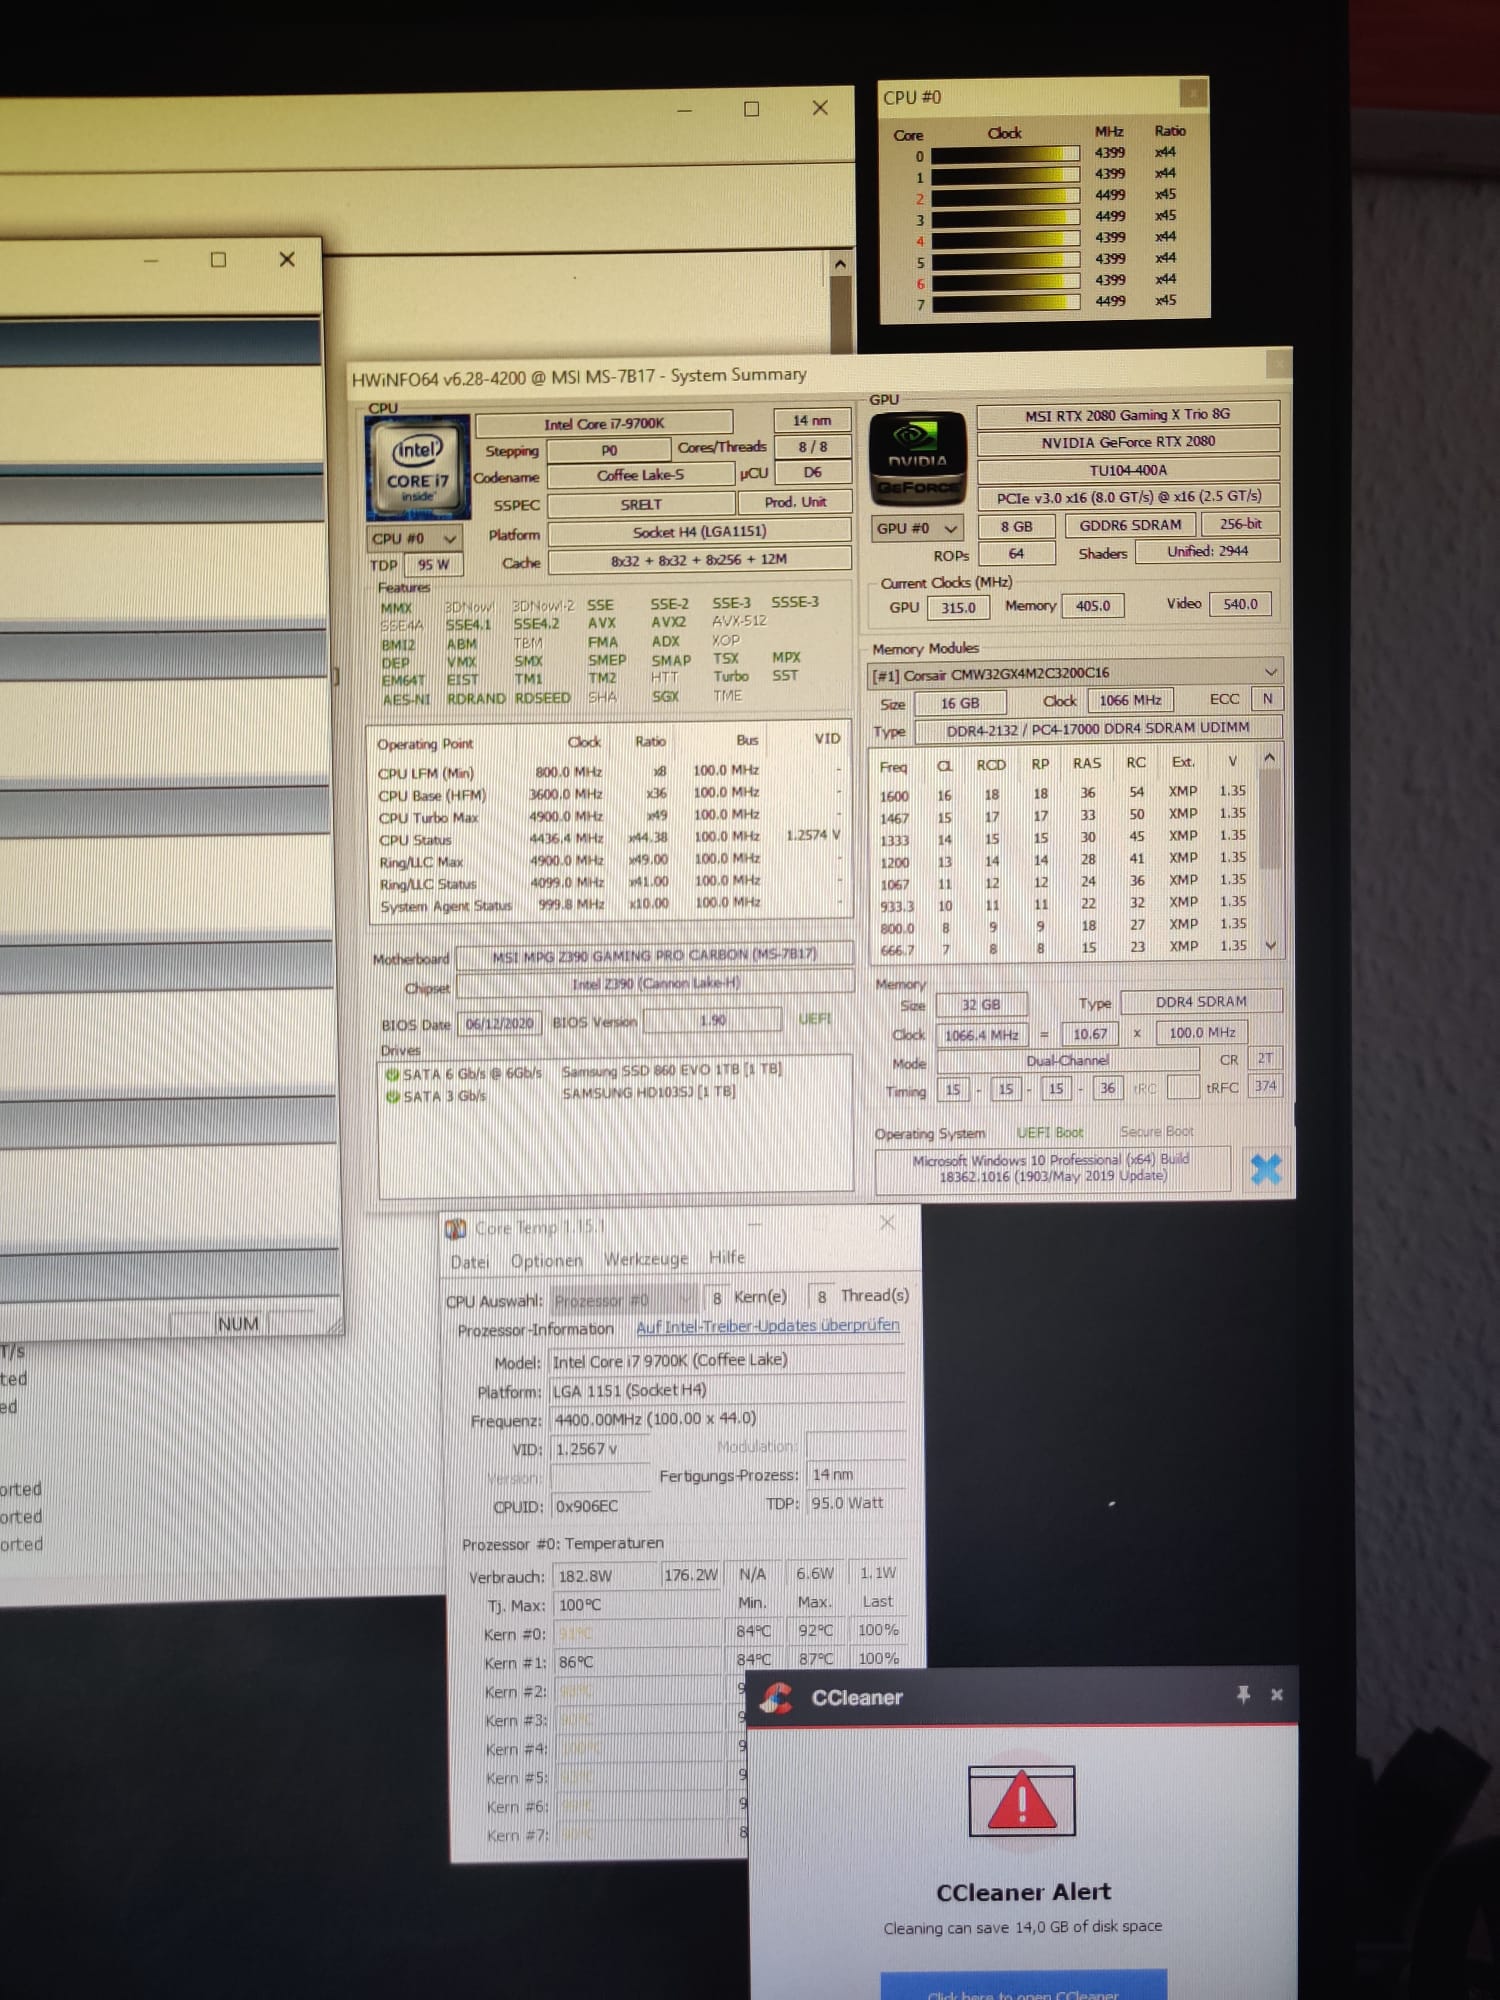Open the GPU #0 selector dropdown in HWiNFO

[x=917, y=528]
